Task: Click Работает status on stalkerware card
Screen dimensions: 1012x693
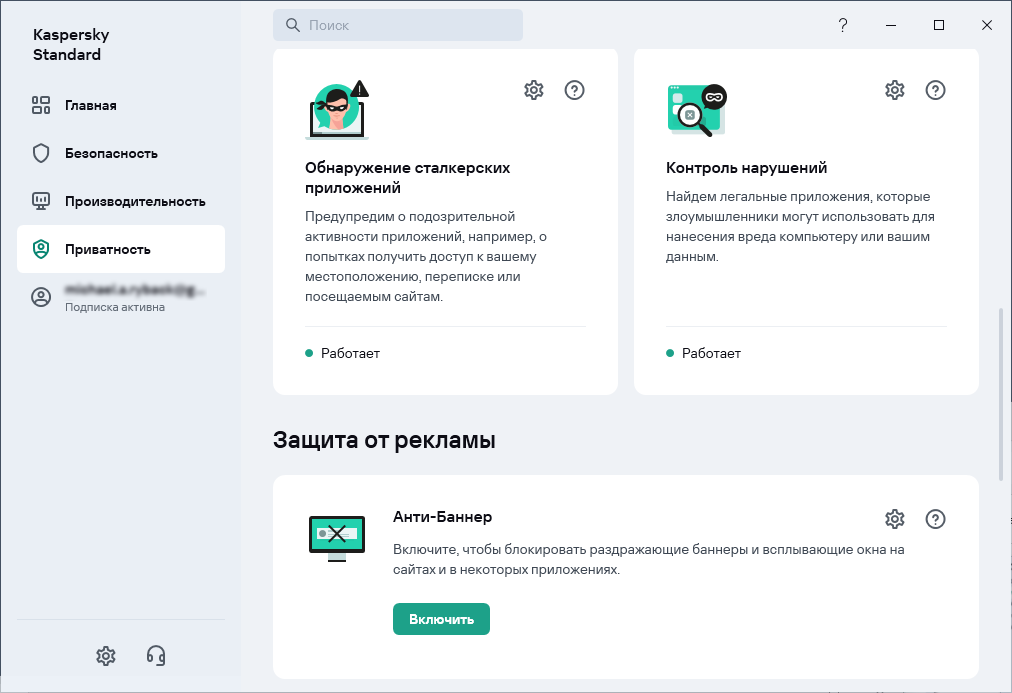Action: pyautogui.click(x=343, y=353)
